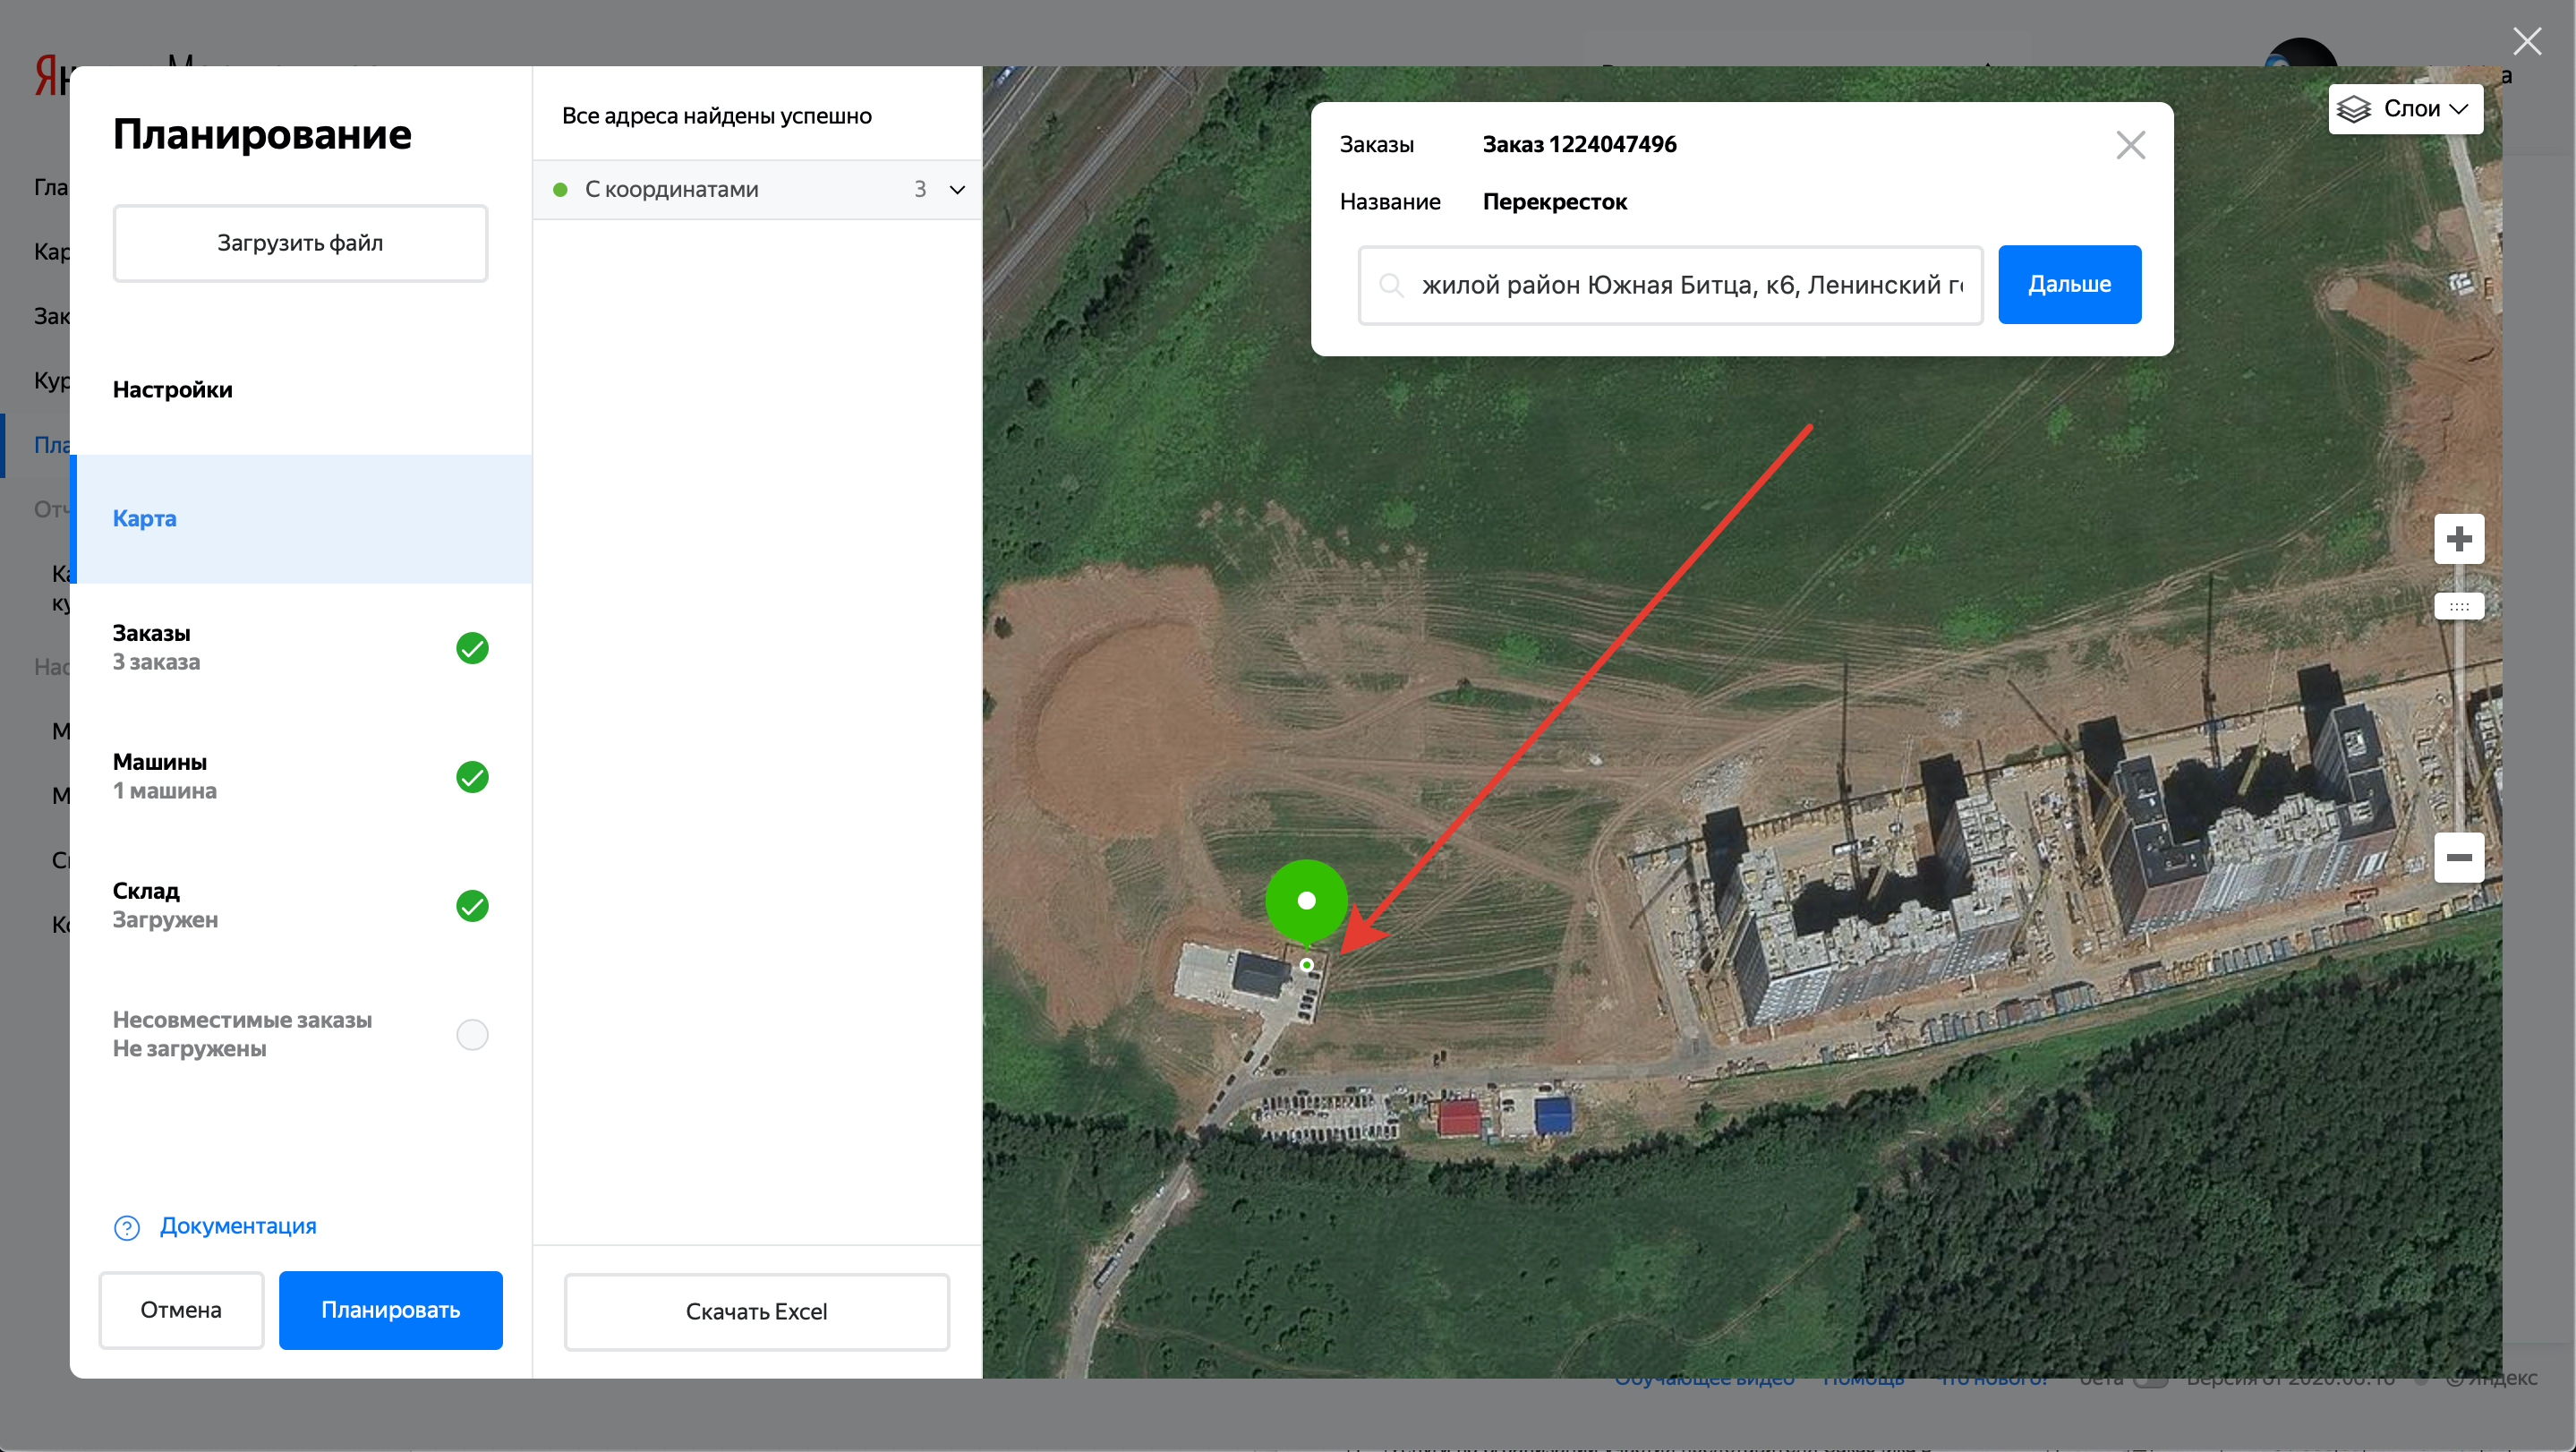The height and width of the screenshot is (1452, 2576).
Task: Click the green checkmark next to Заказы
Action: tap(472, 648)
